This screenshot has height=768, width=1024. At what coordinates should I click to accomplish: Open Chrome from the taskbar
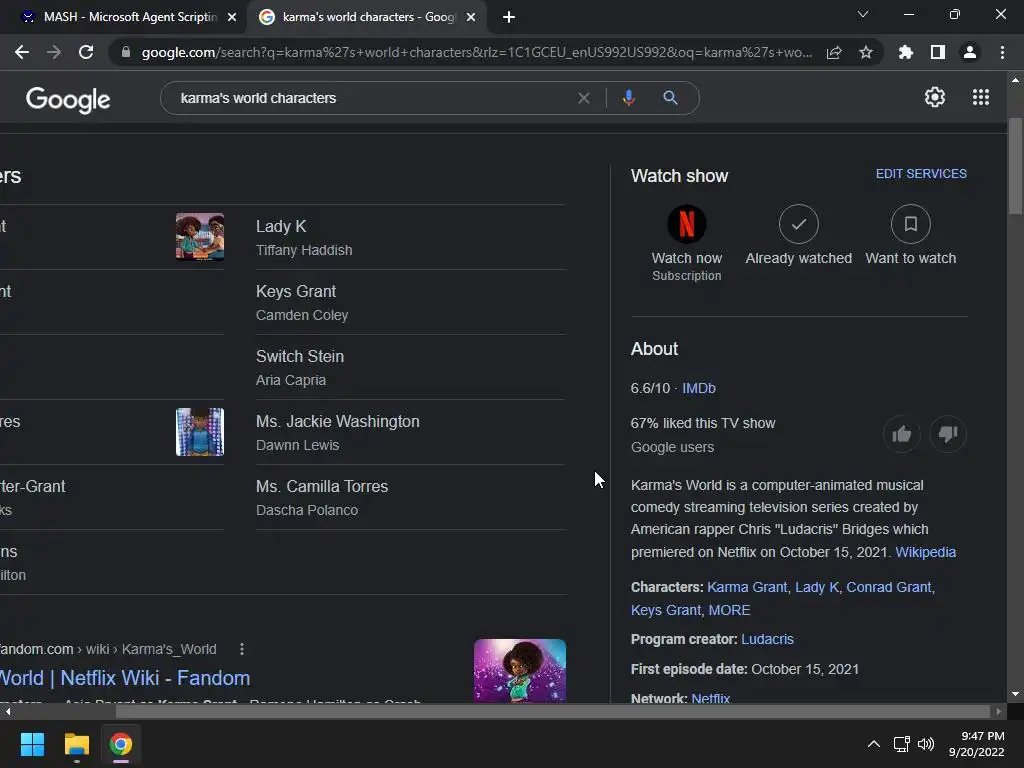coord(120,744)
